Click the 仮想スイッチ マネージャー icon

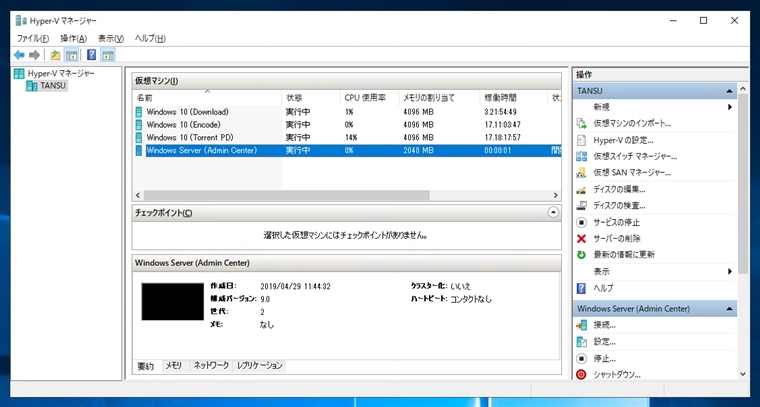582,157
